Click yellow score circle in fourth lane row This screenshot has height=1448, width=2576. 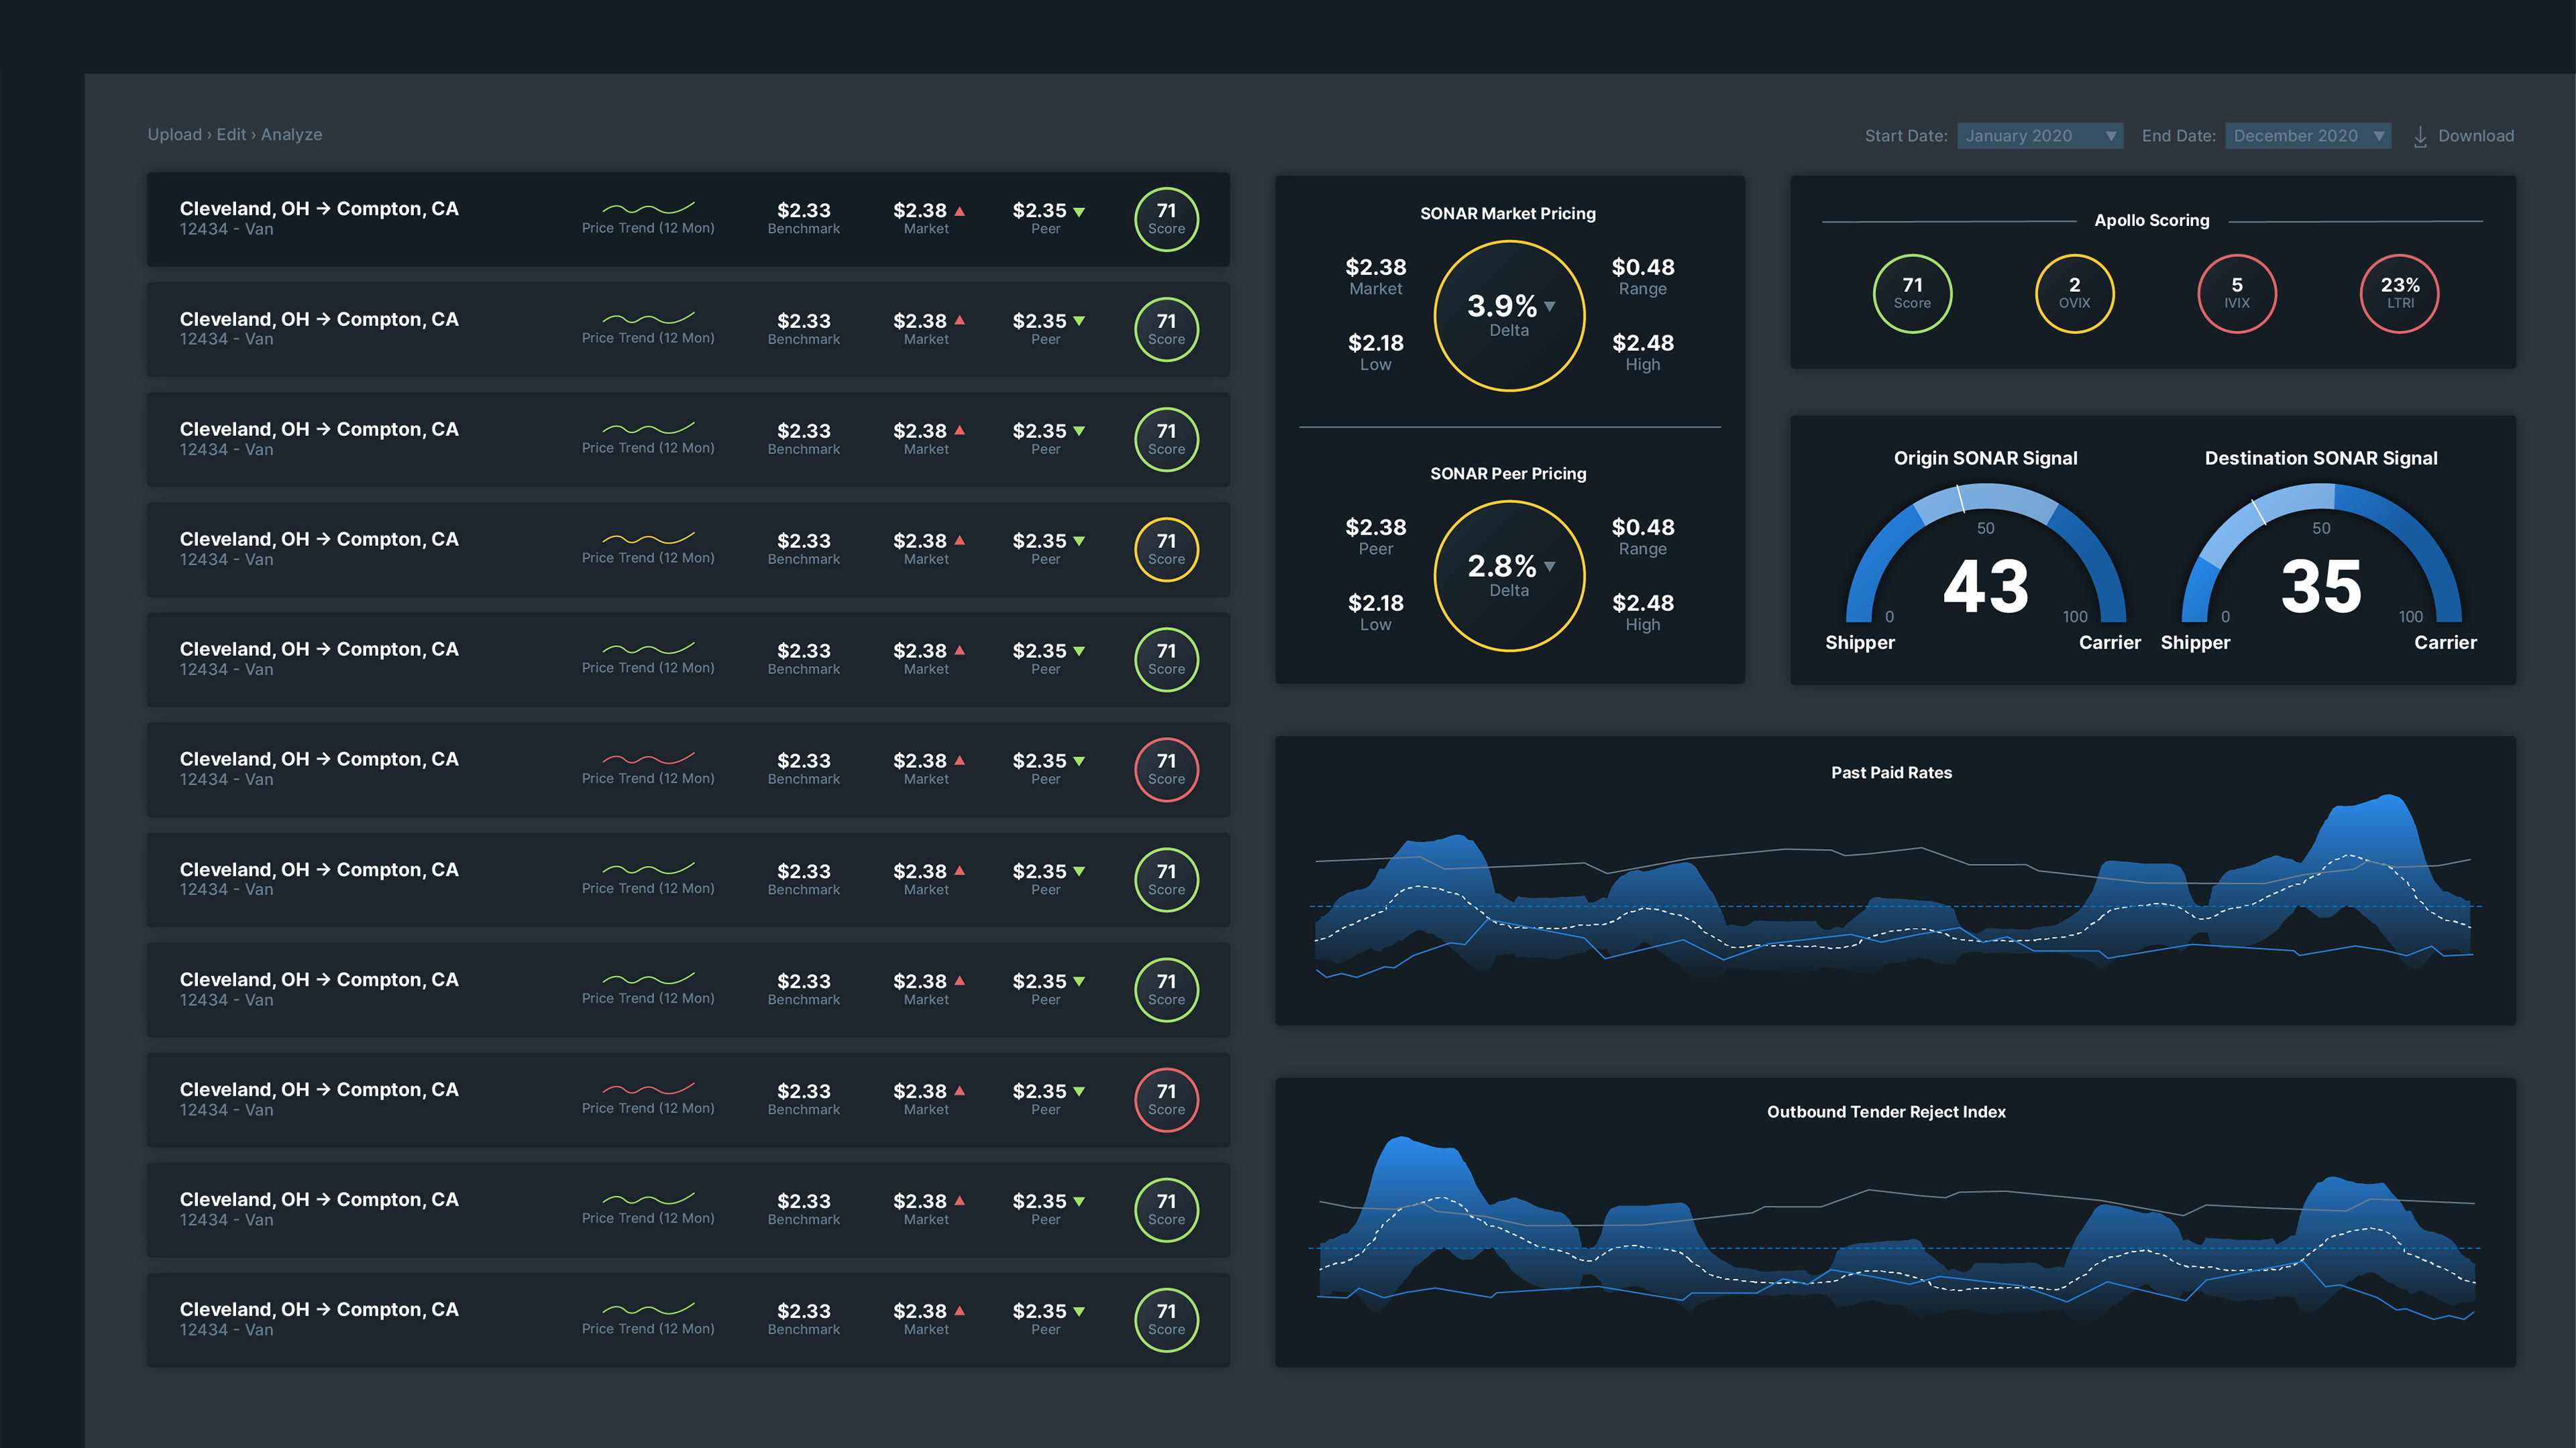[x=1166, y=549]
